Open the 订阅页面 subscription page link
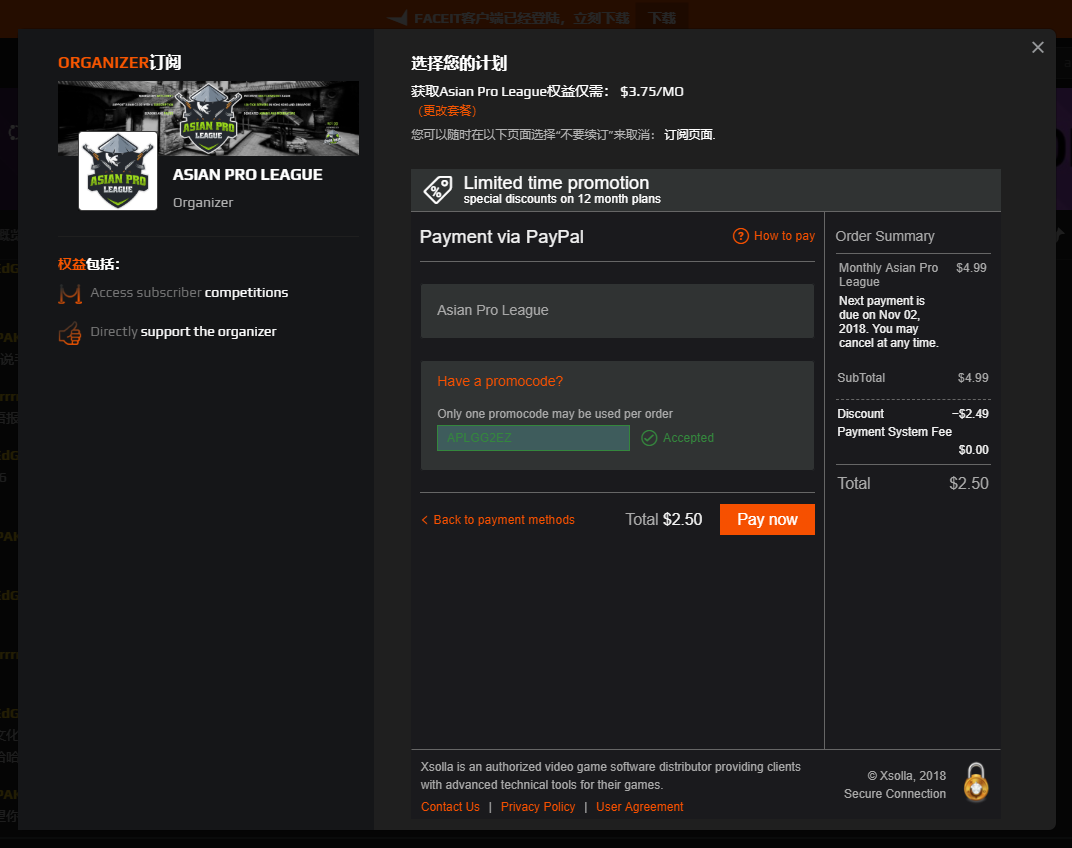 tap(689, 135)
